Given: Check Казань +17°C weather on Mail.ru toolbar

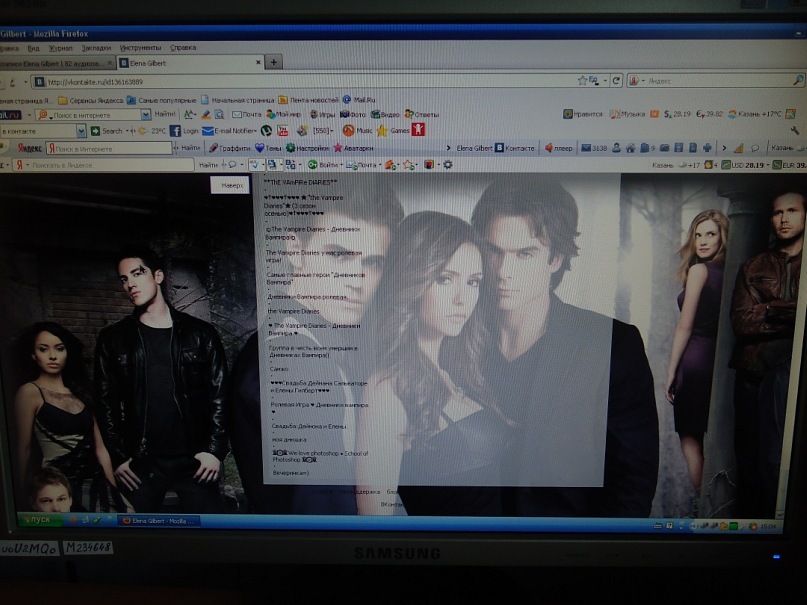Looking at the screenshot, I should tap(755, 114).
